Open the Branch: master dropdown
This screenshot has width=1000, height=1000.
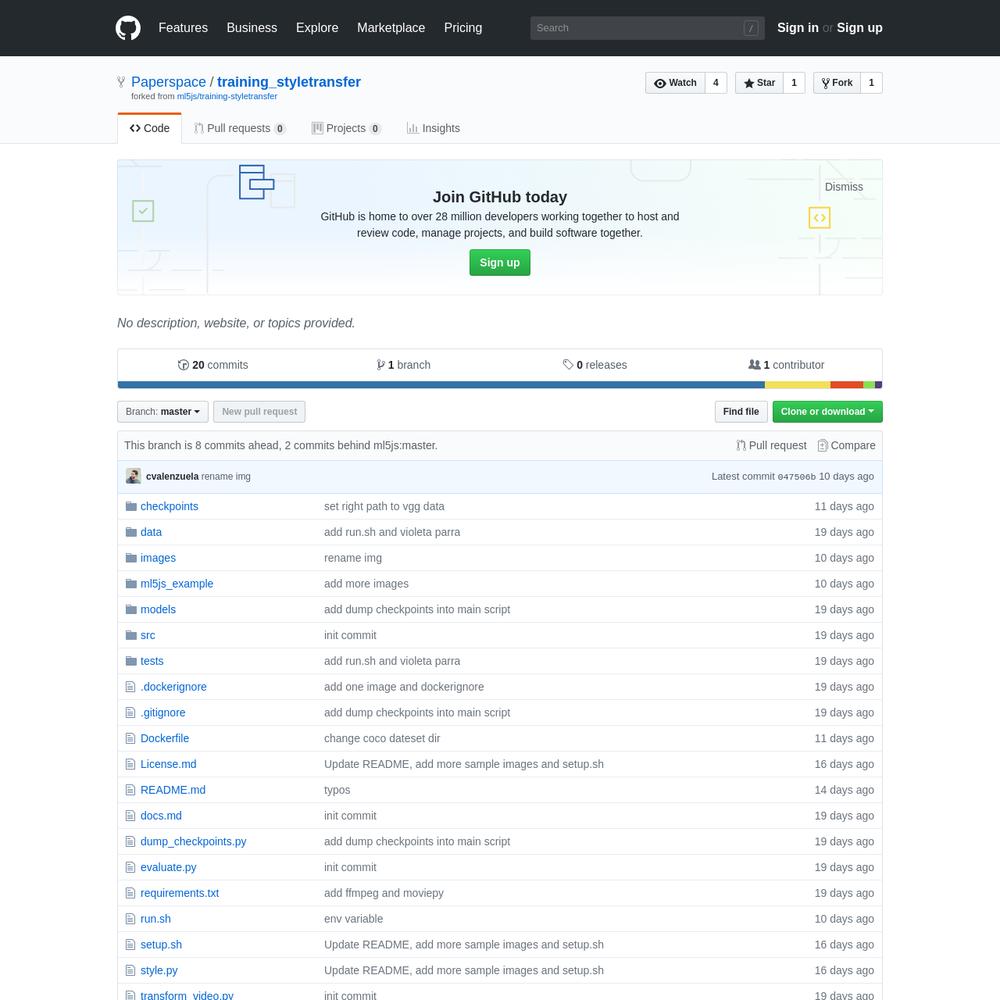pyautogui.click(x=163, y=412)
